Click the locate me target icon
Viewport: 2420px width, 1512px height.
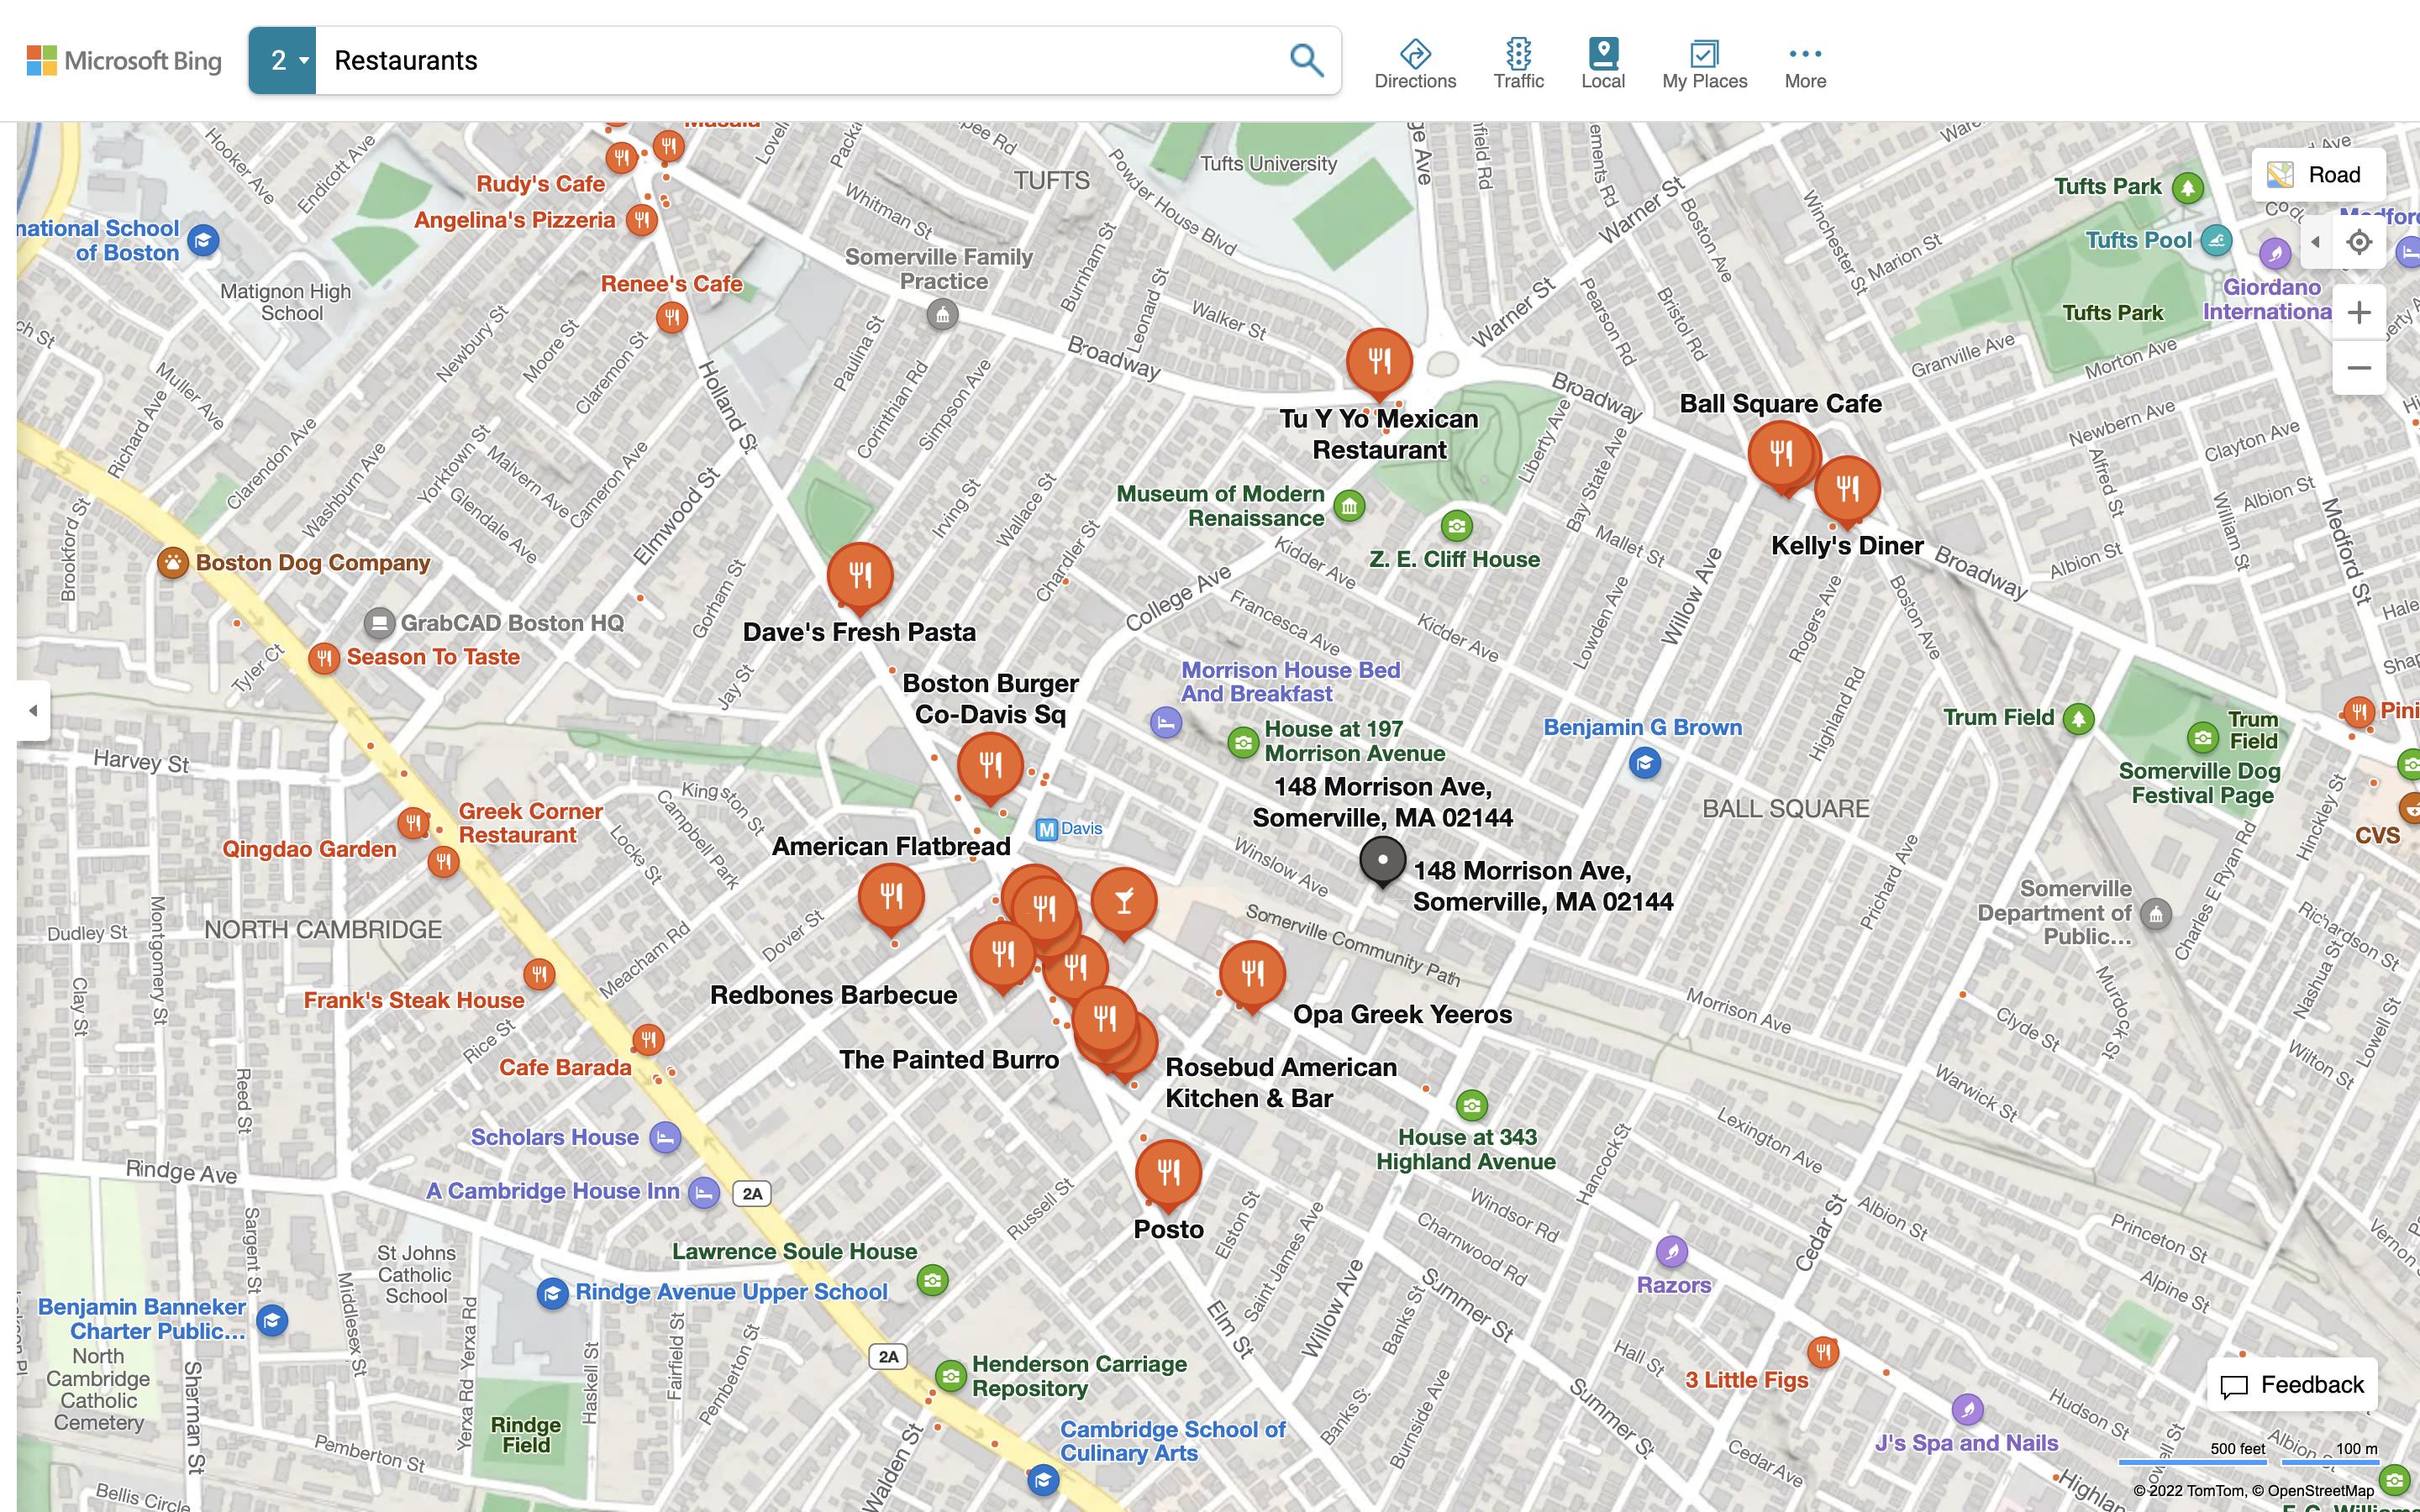[x=2359, y=242]
